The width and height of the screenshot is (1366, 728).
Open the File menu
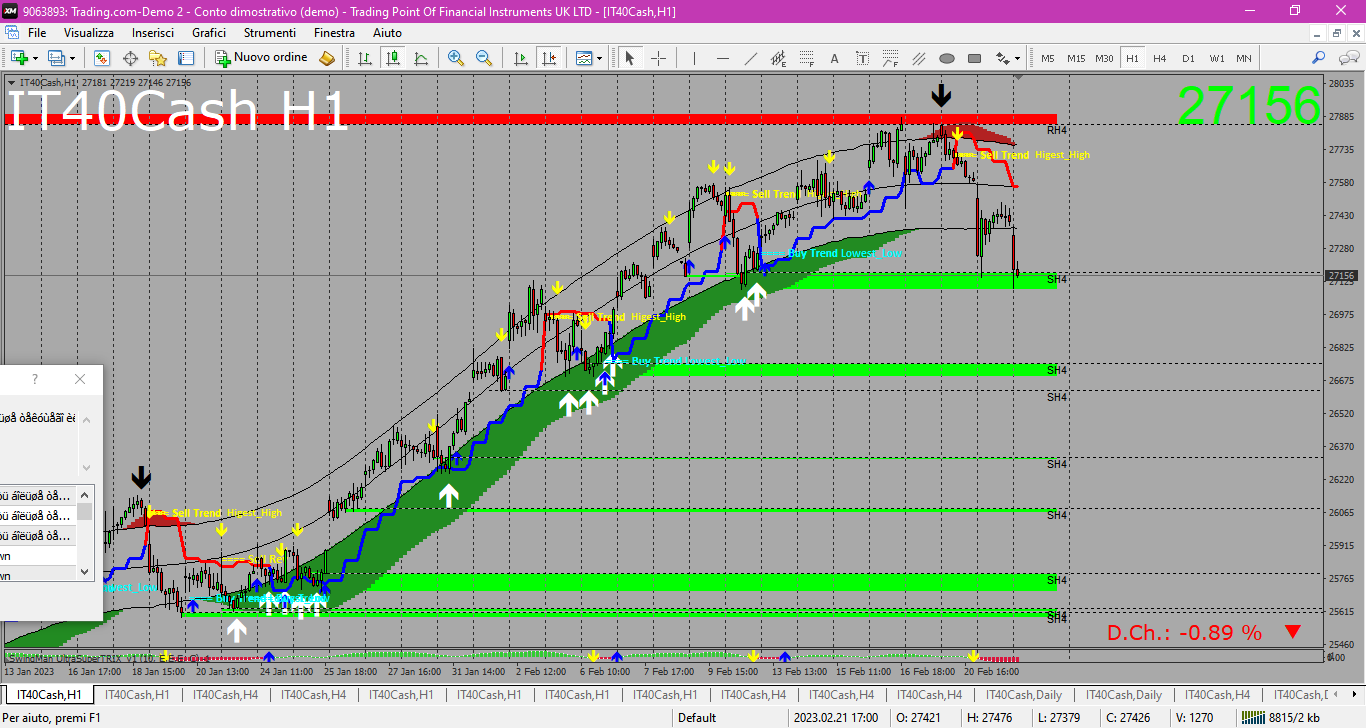point(37,33)
